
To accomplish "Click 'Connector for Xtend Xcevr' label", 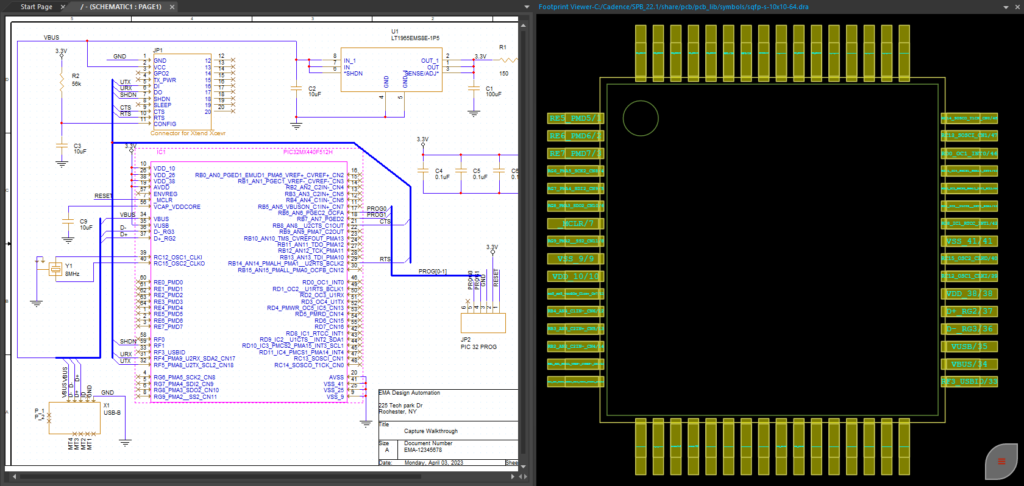I will [187, 133].
